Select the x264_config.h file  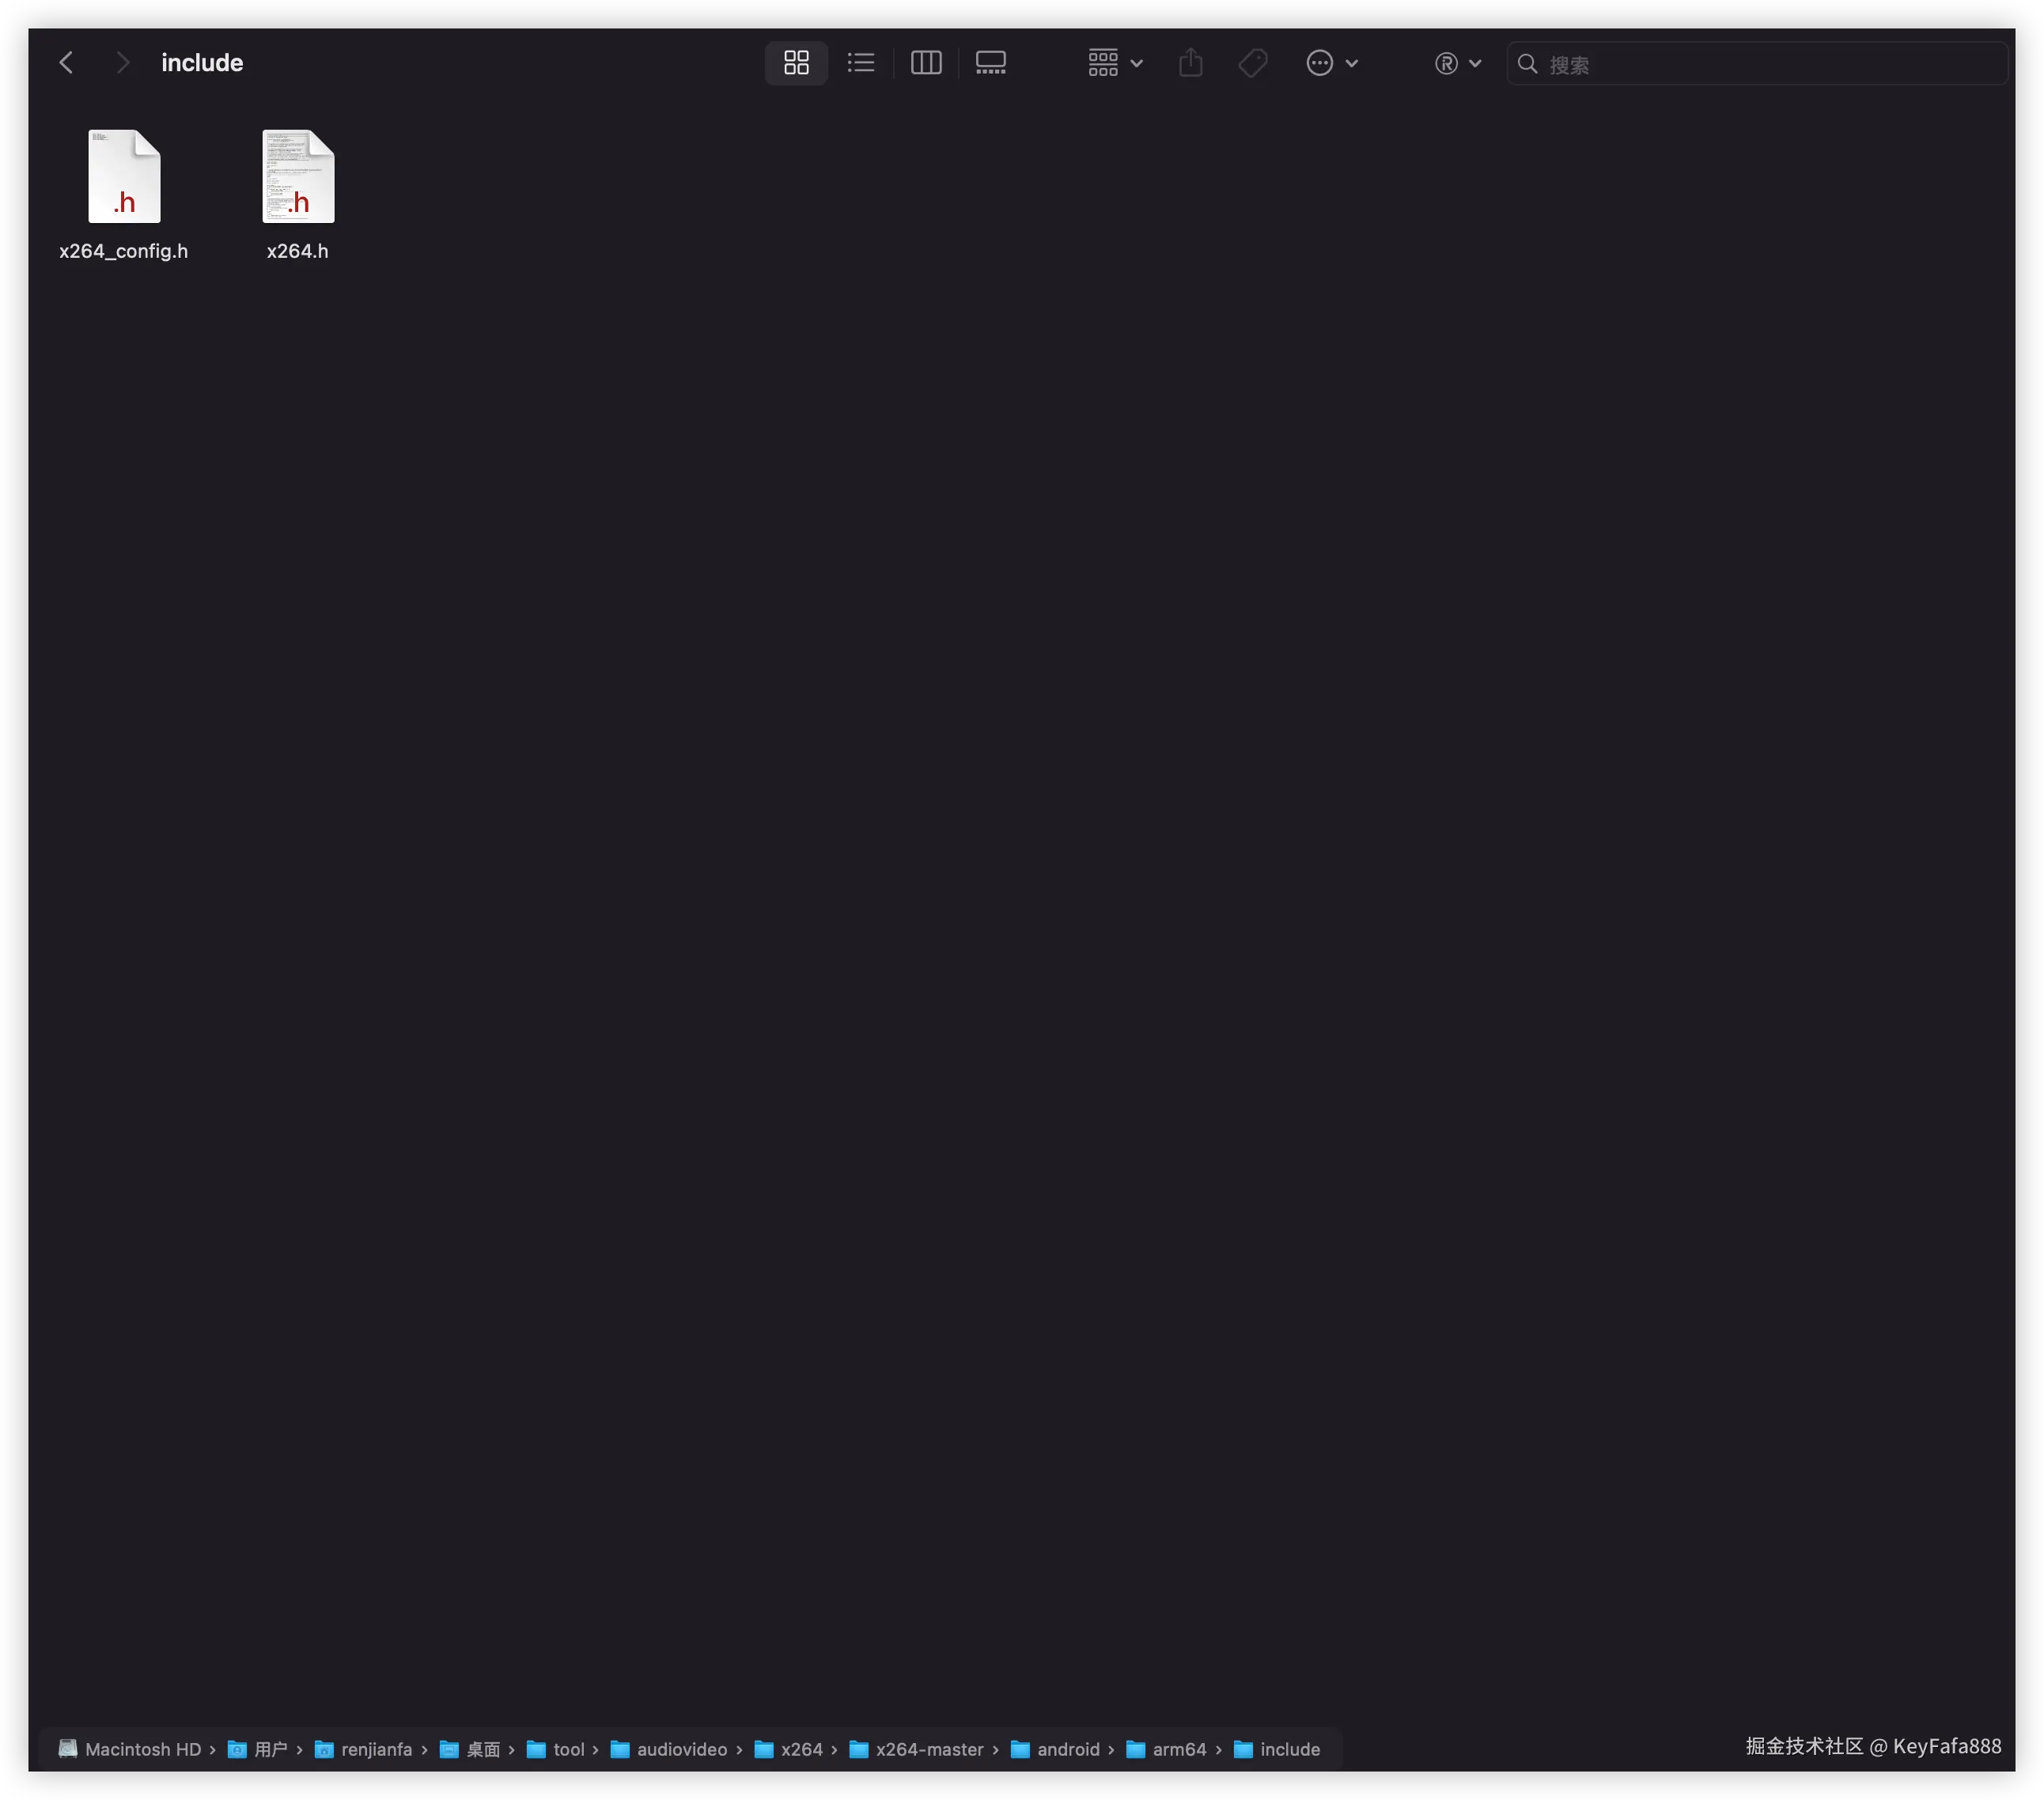124,178
